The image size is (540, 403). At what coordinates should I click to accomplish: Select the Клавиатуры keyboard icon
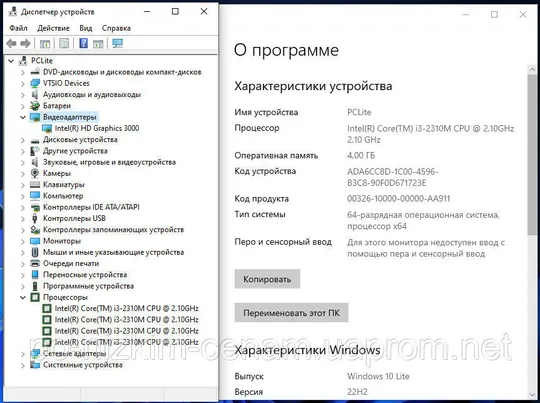[35, 185]
